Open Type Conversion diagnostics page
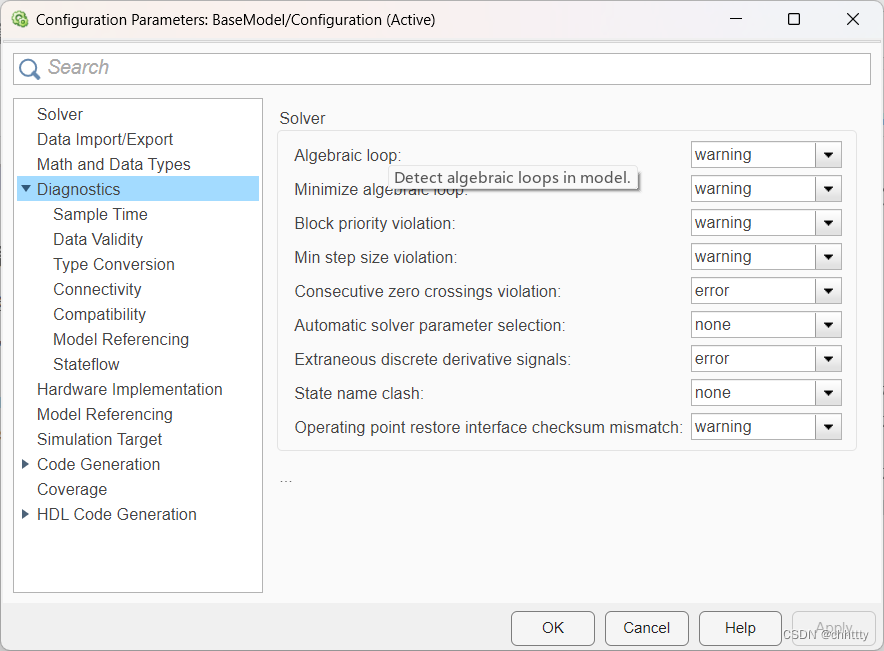The height and width of the screenshot is (651, 884). [114, 264]
